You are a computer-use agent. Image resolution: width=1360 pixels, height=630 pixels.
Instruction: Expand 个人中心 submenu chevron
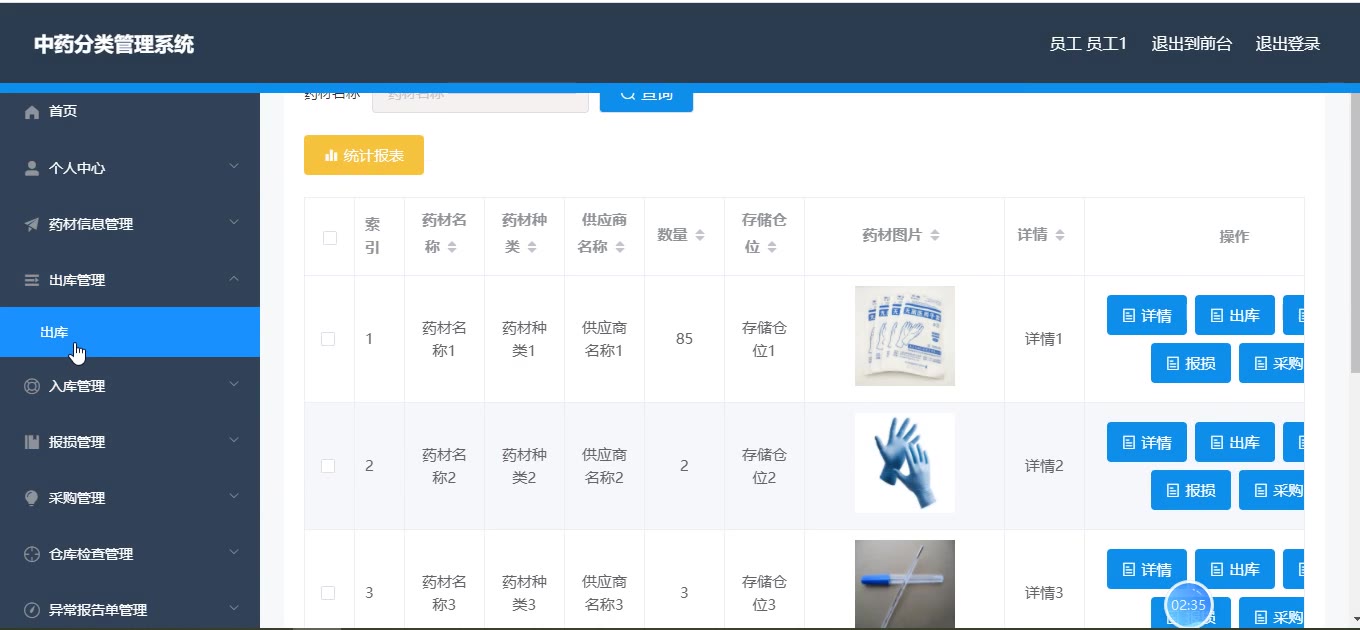point(234,166)
